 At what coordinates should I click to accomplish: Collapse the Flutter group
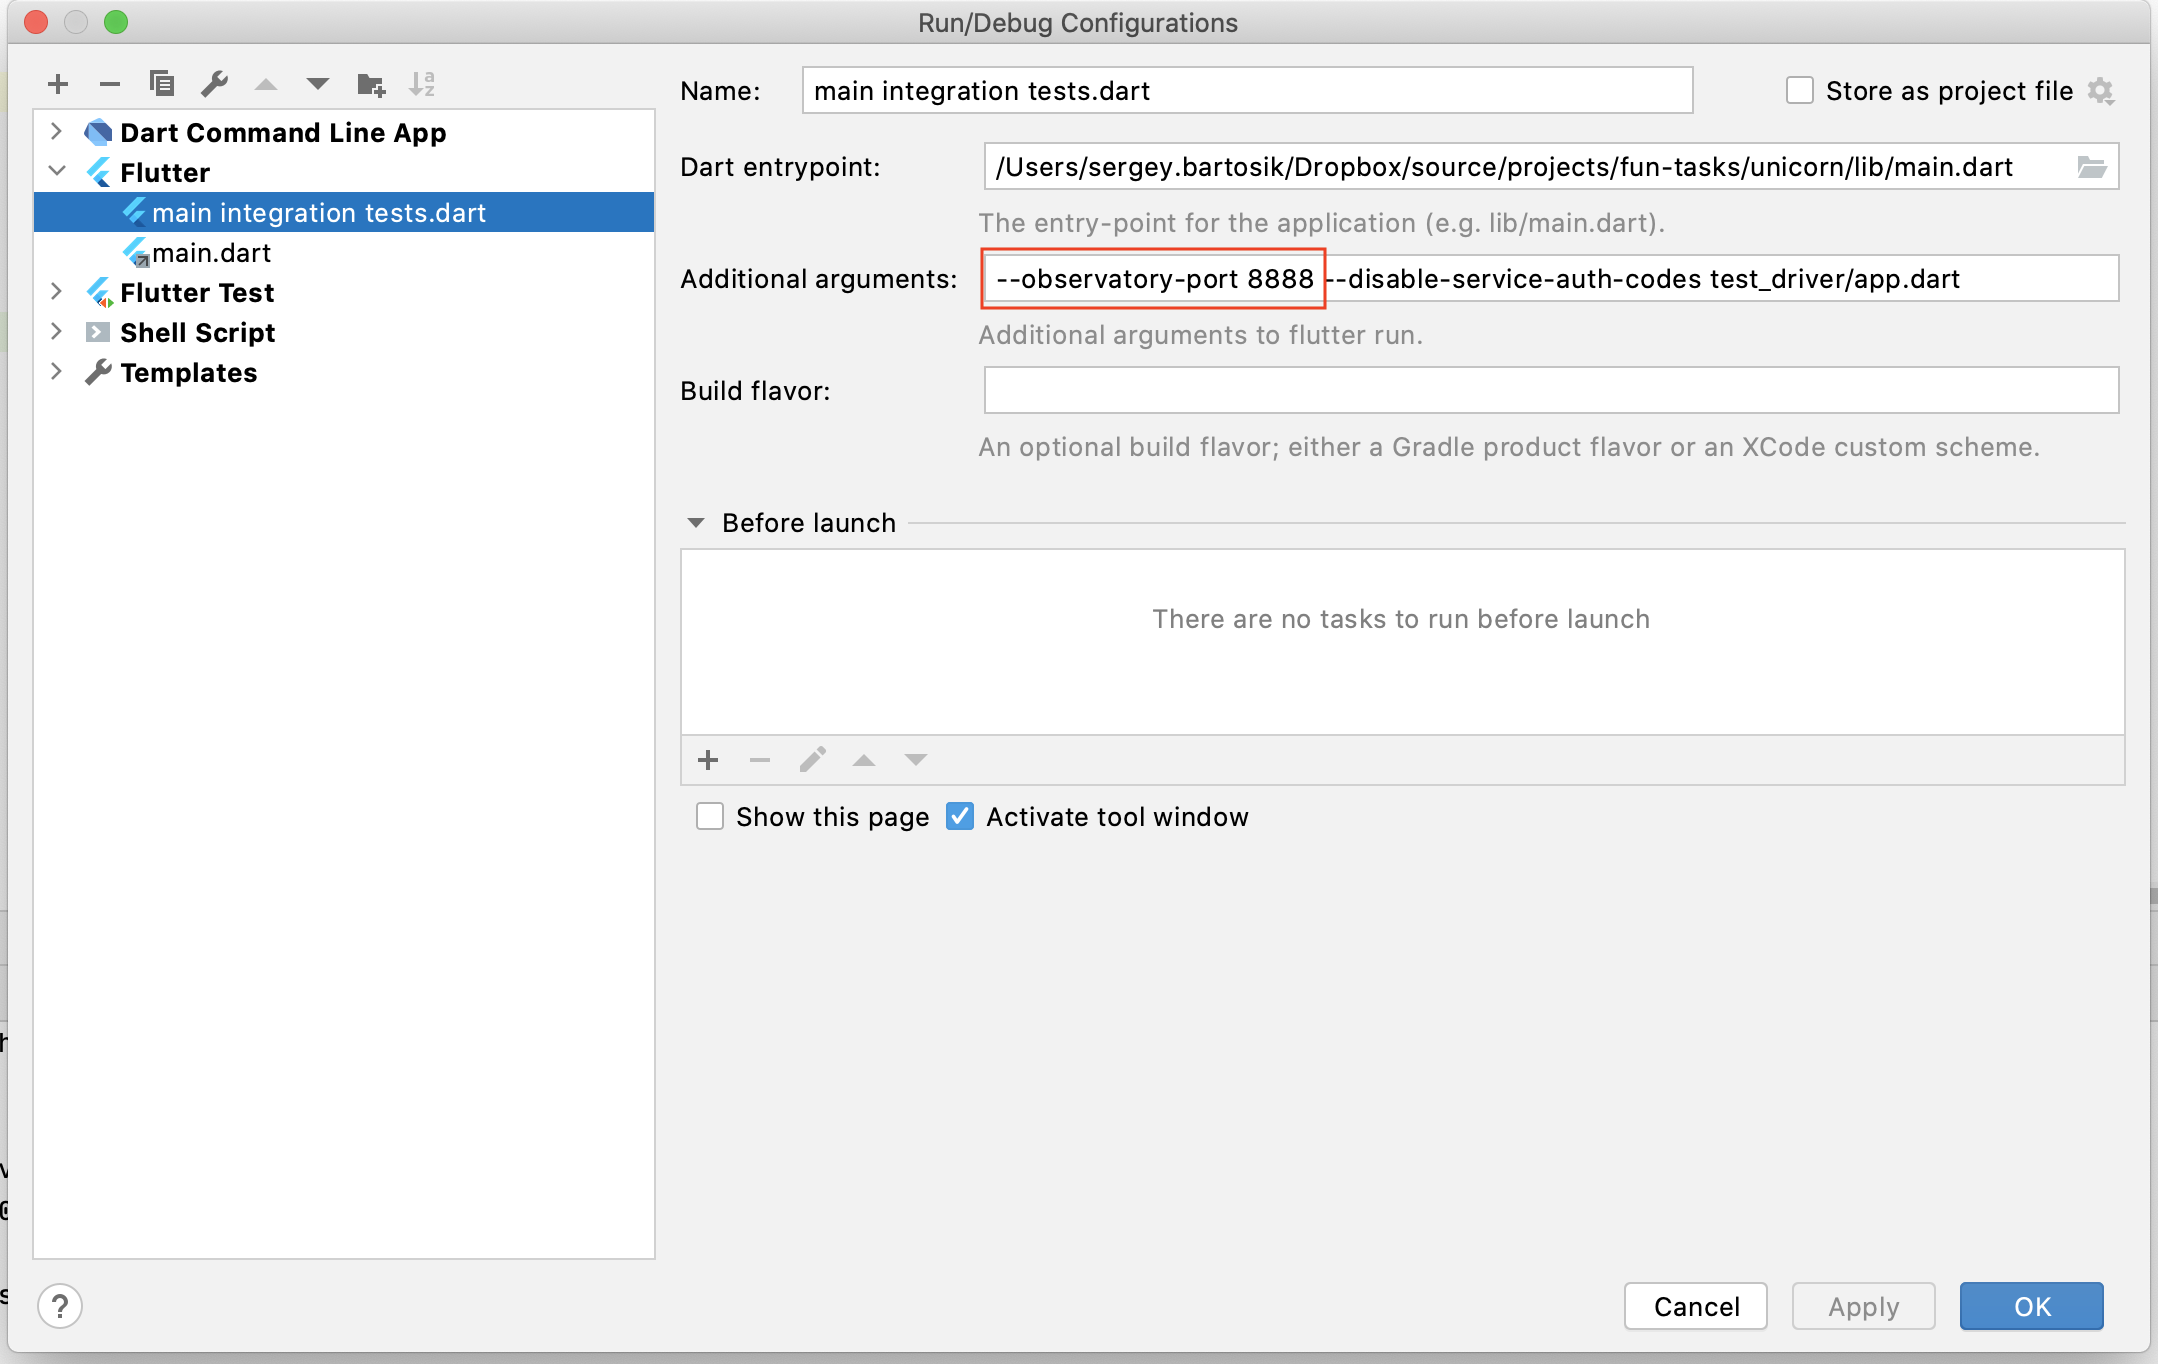coord(57,171)
